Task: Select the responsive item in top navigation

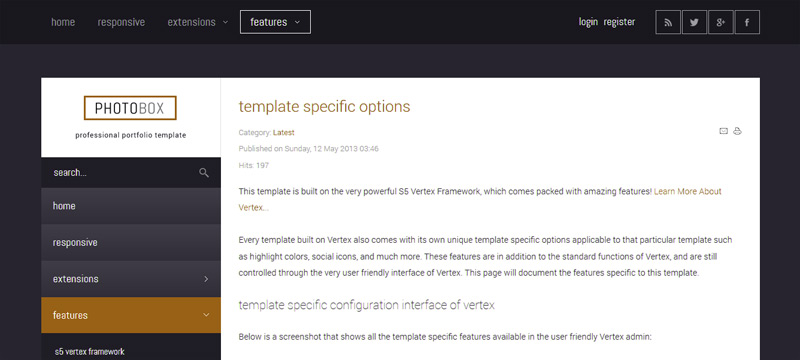Action: (121, 22)
